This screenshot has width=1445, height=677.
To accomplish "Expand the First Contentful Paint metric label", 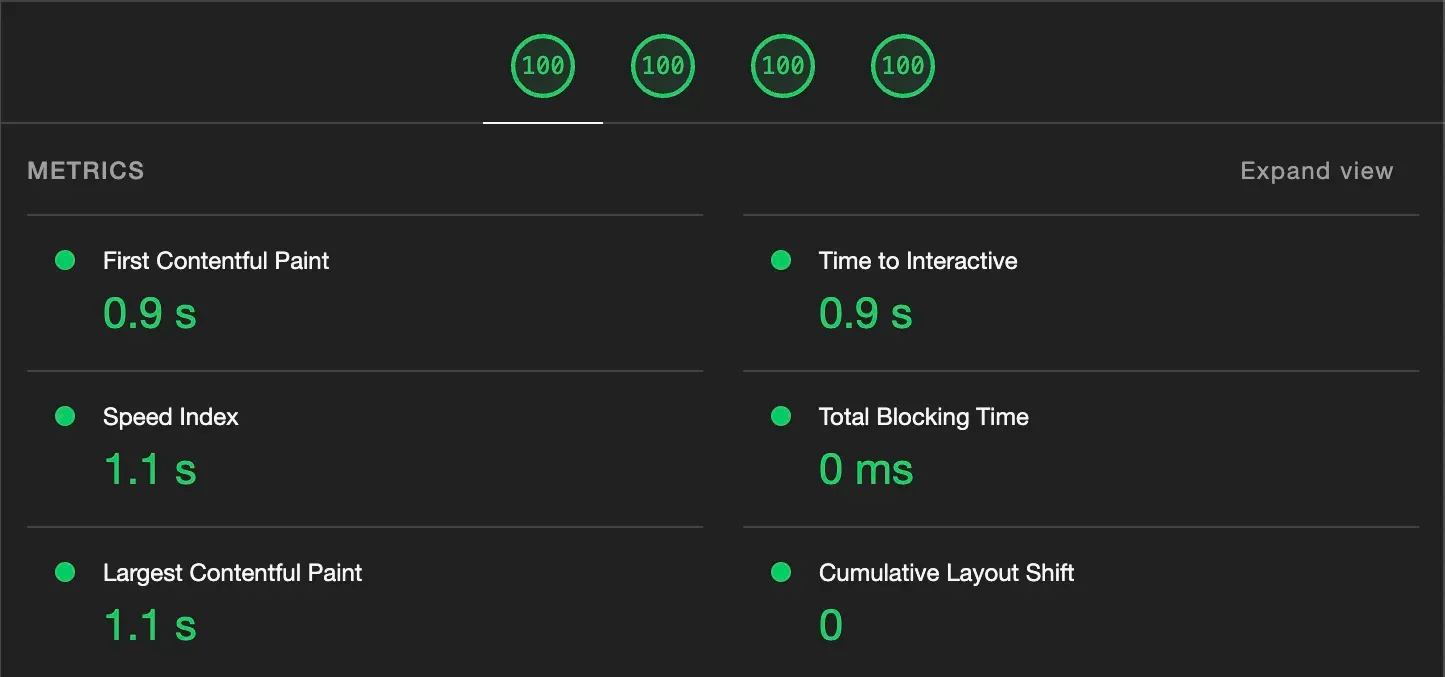I will tap(216, 261).
